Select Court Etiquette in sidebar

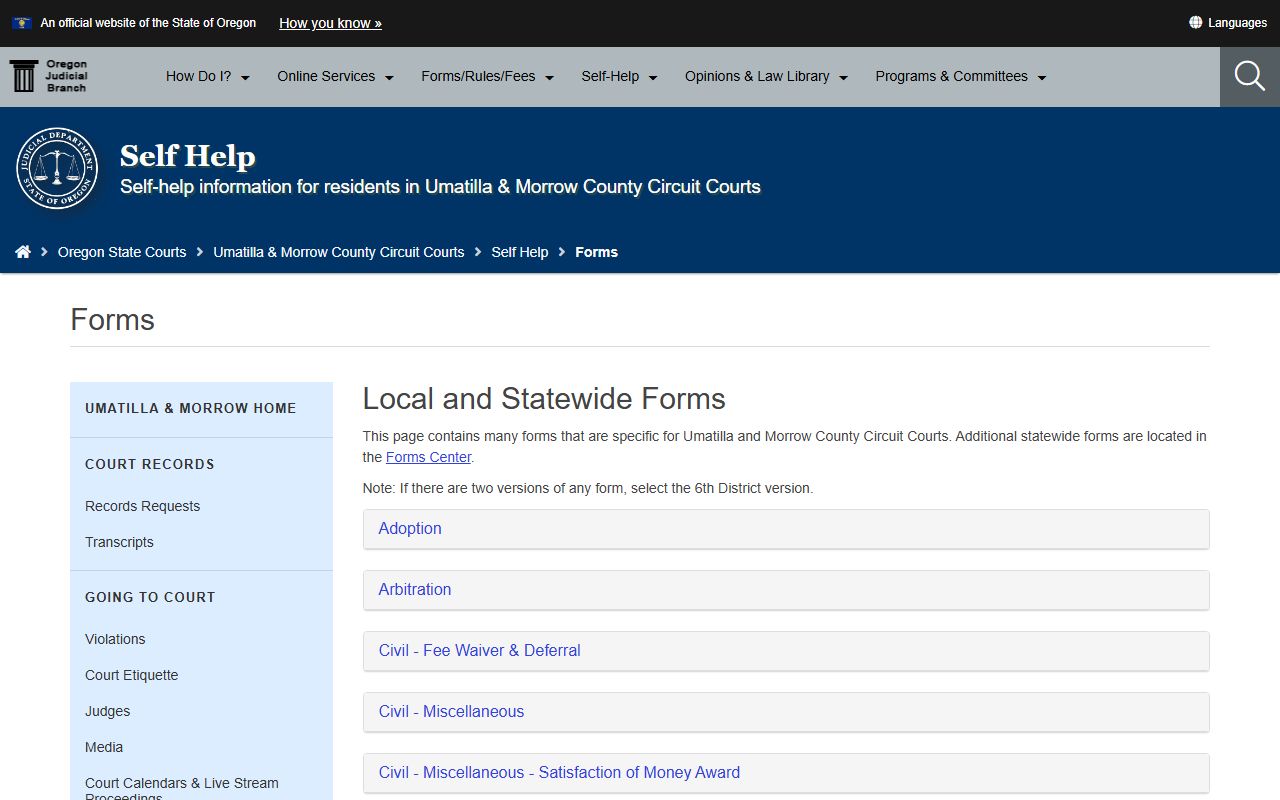click(131, 675)
